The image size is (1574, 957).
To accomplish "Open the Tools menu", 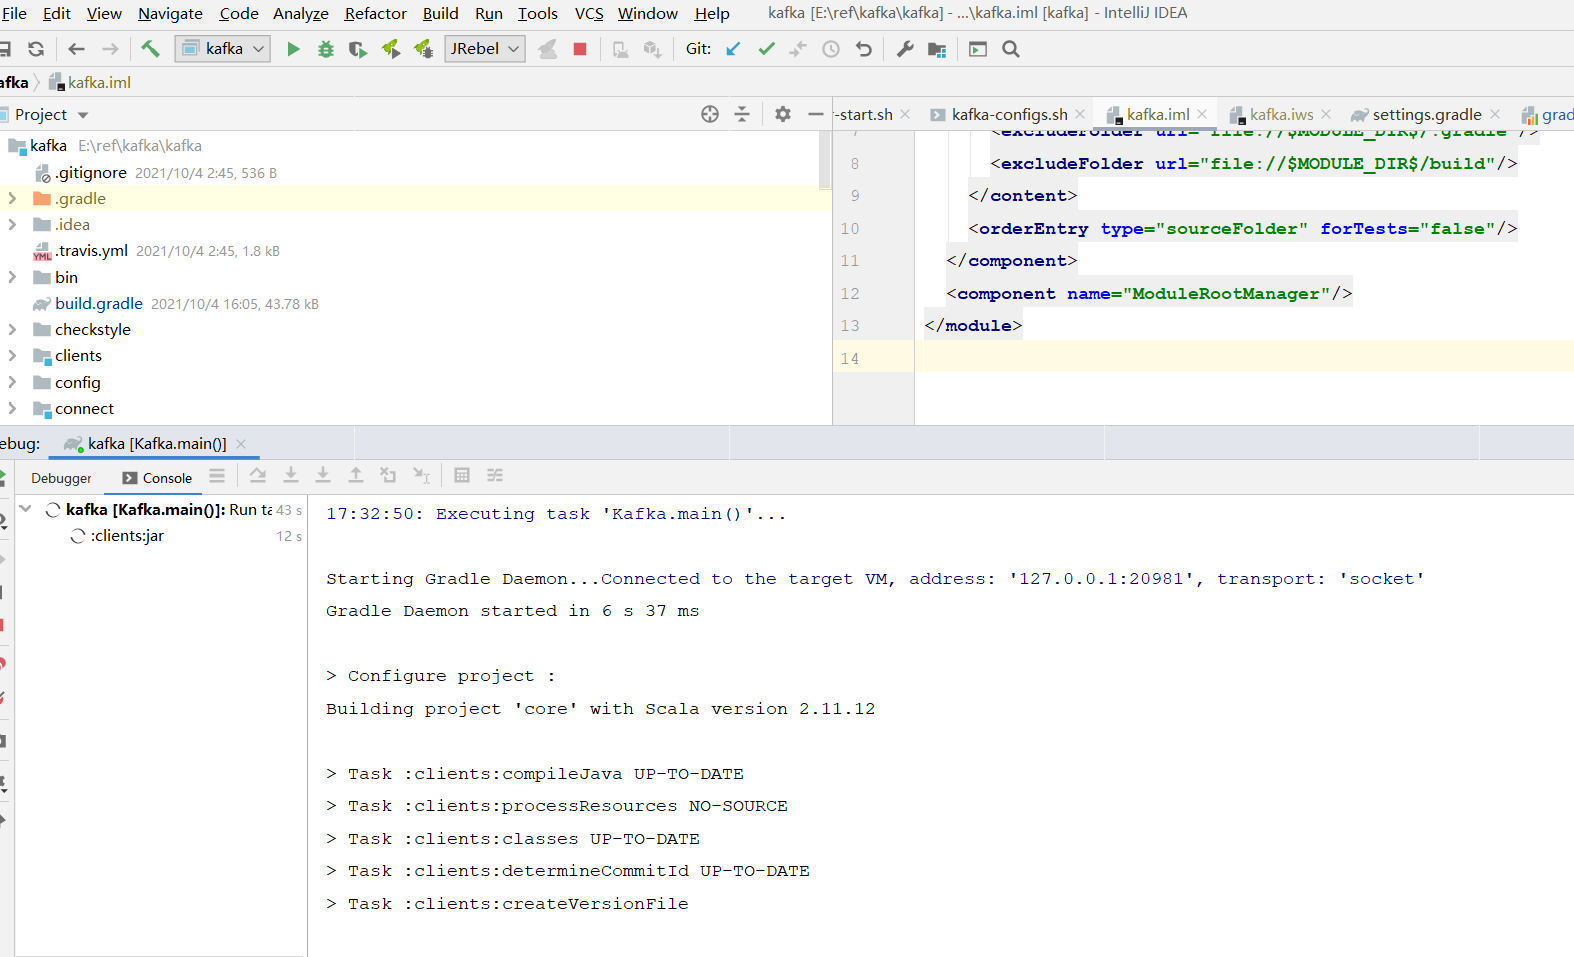I will tap(538, 13).
